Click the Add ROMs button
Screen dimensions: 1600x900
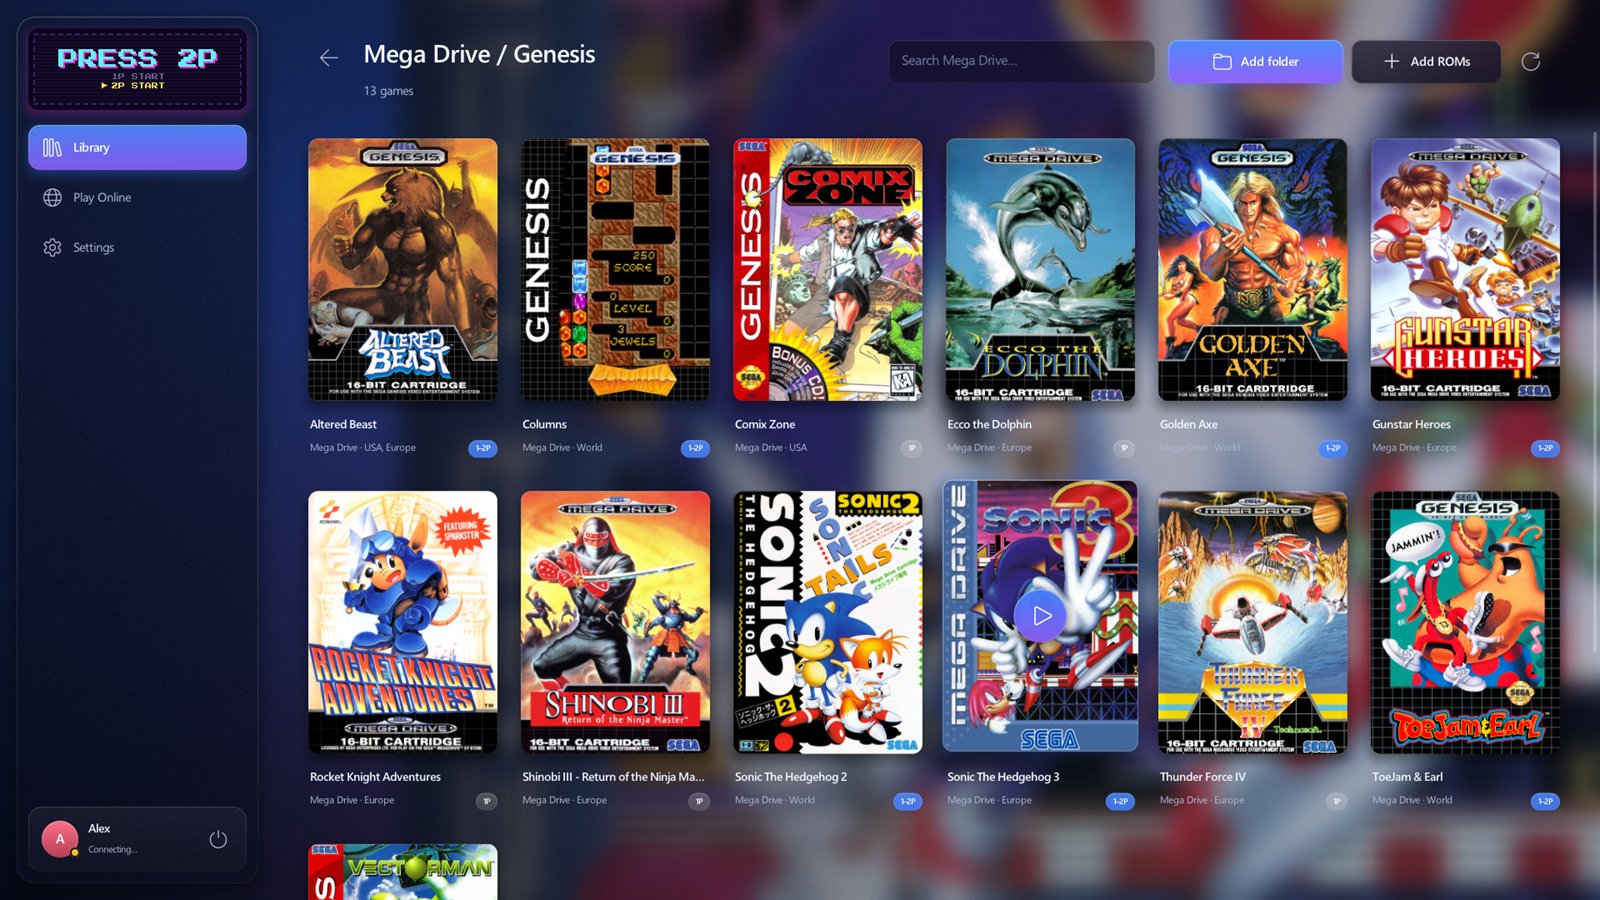tap(1426, 62)
